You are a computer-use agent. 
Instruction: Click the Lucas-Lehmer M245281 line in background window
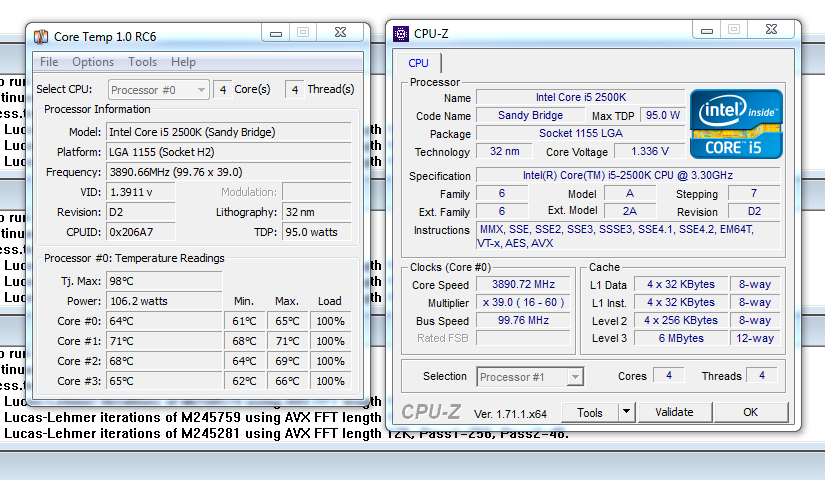click(x=286, y=434)
